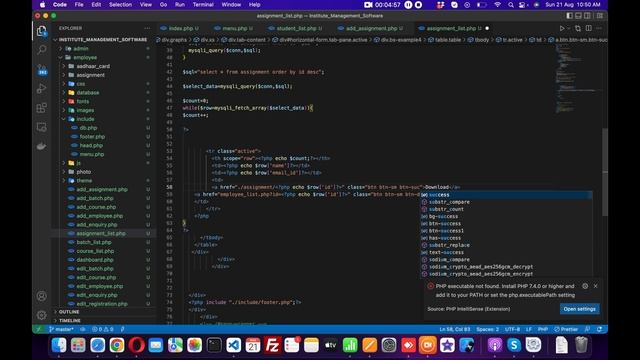The image size is (640, 360).
Task: Click the remote window indicator in status bar
Action: coord(38,329)
